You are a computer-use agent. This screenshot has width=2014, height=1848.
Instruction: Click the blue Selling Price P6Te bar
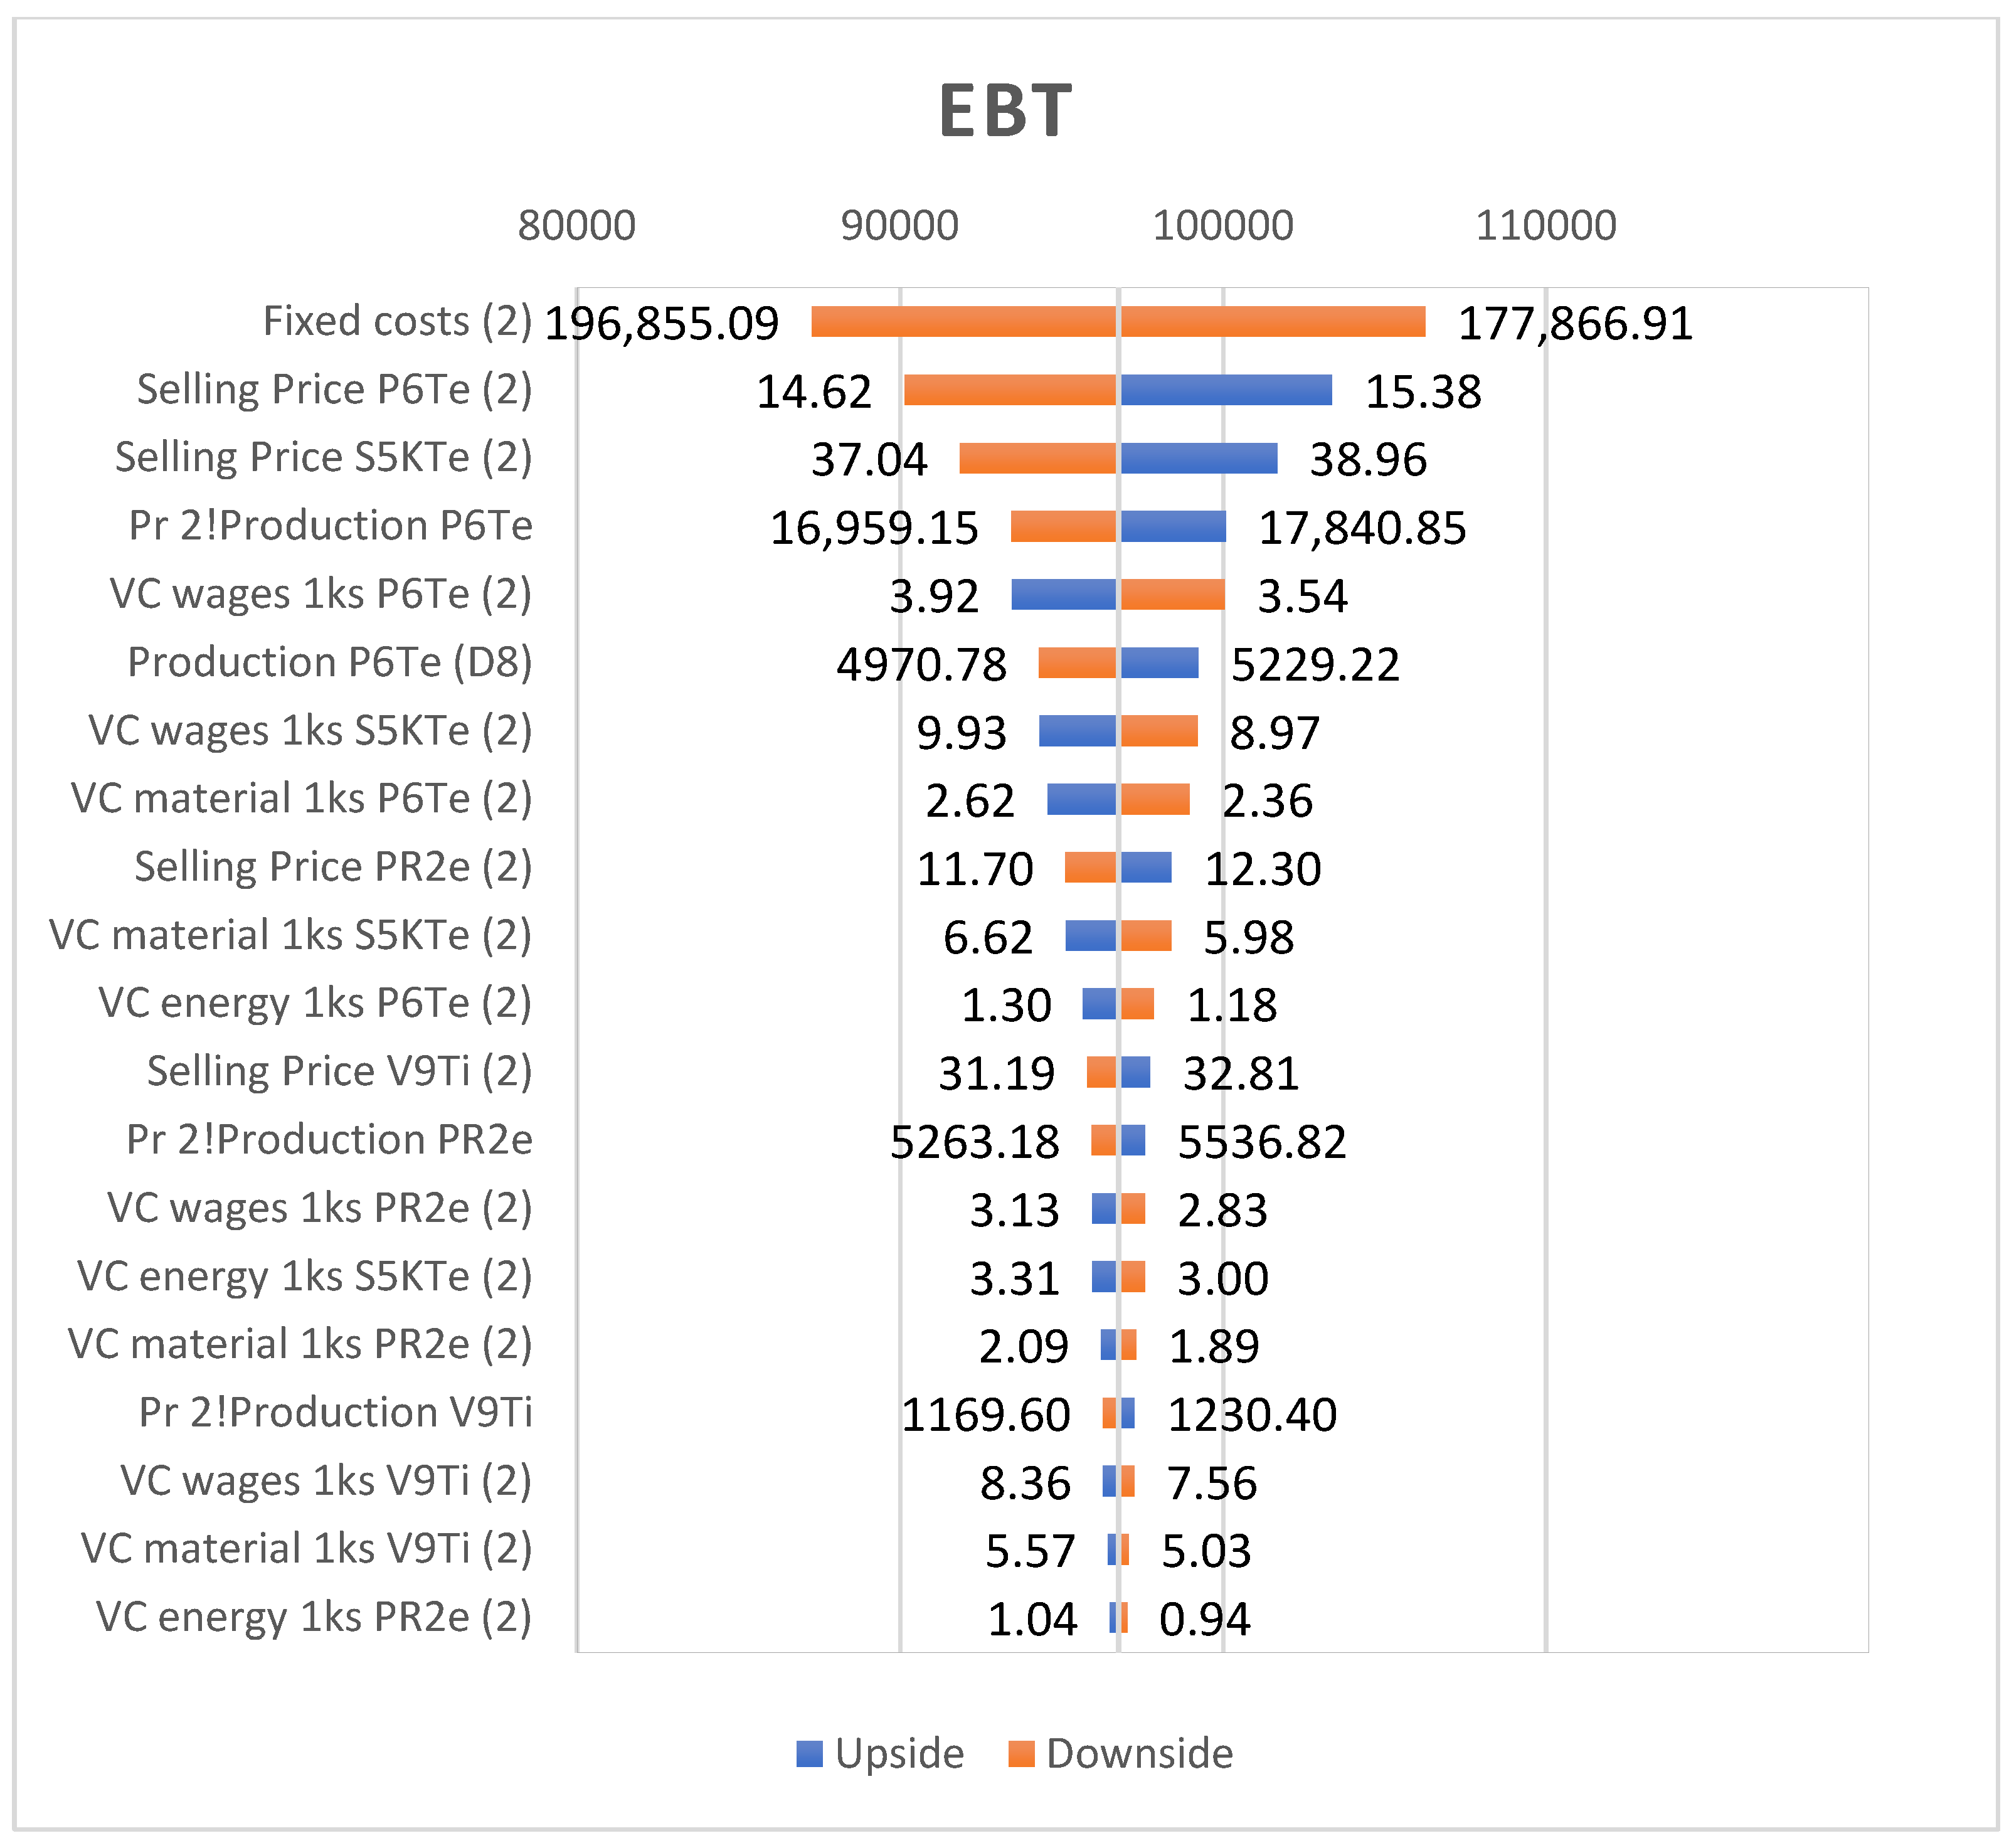(x=1226, y=390)
